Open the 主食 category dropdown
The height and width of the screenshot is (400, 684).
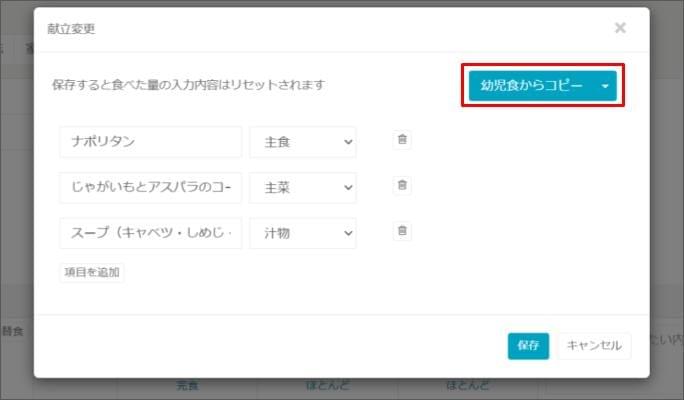tap(303, 142)
